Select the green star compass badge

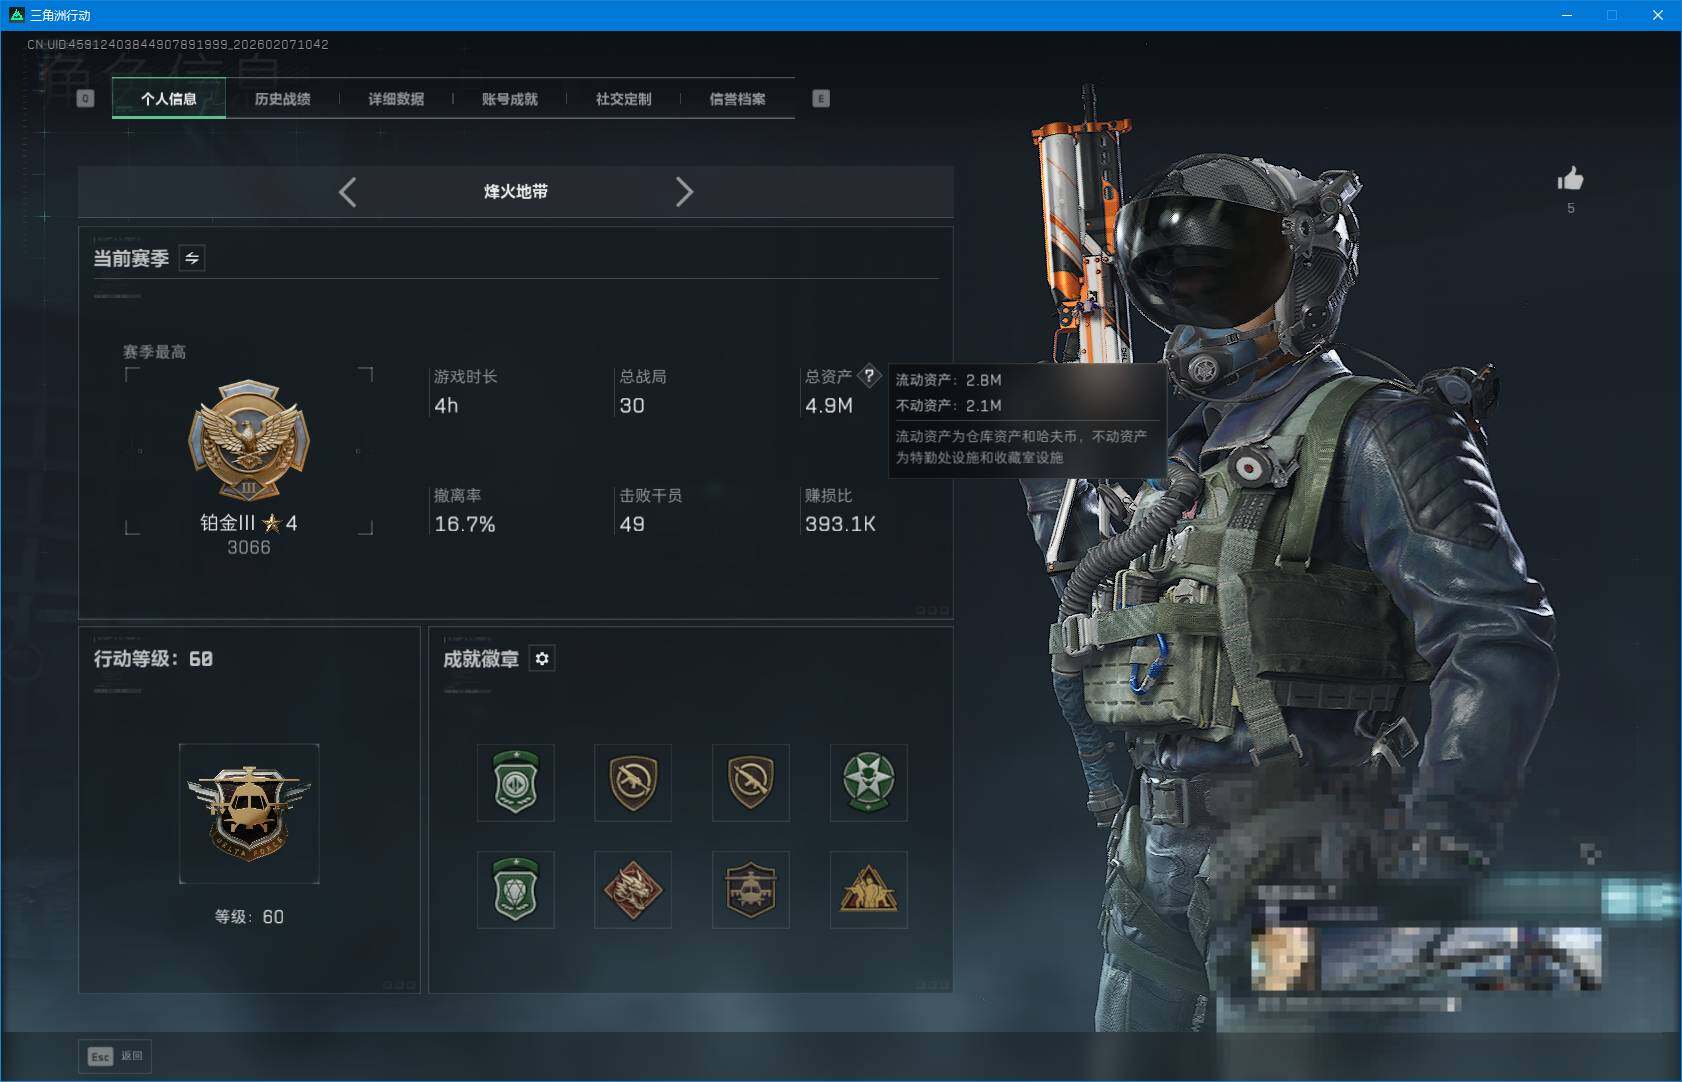pyautogui.click(x=868, y=783)
